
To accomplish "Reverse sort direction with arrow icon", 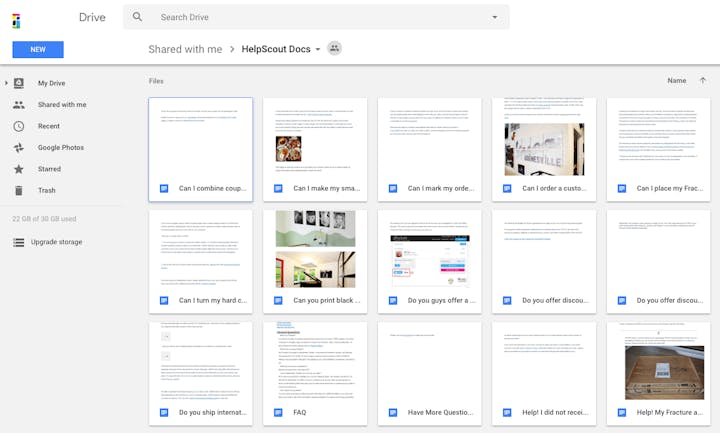I will (x=702, y=80).
